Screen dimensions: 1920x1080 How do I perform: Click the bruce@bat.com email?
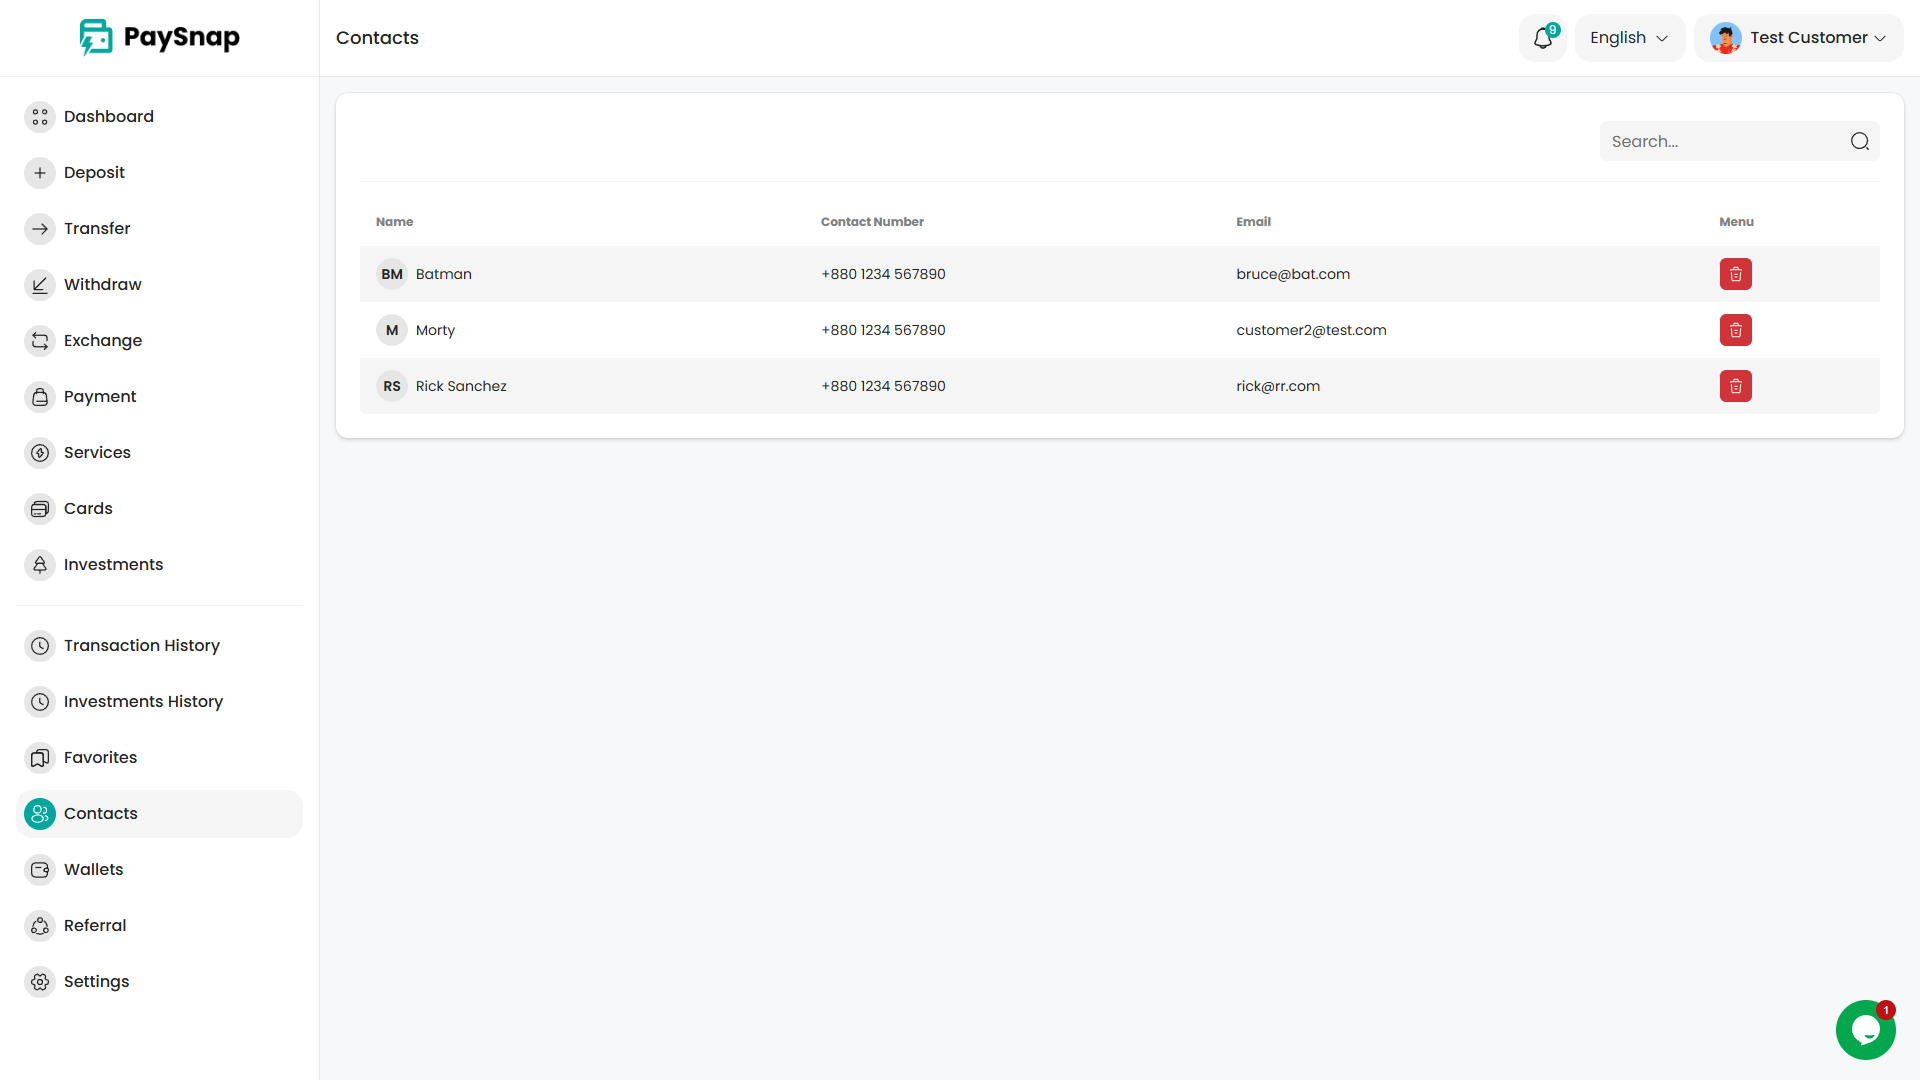click(x=1292, y=274)
